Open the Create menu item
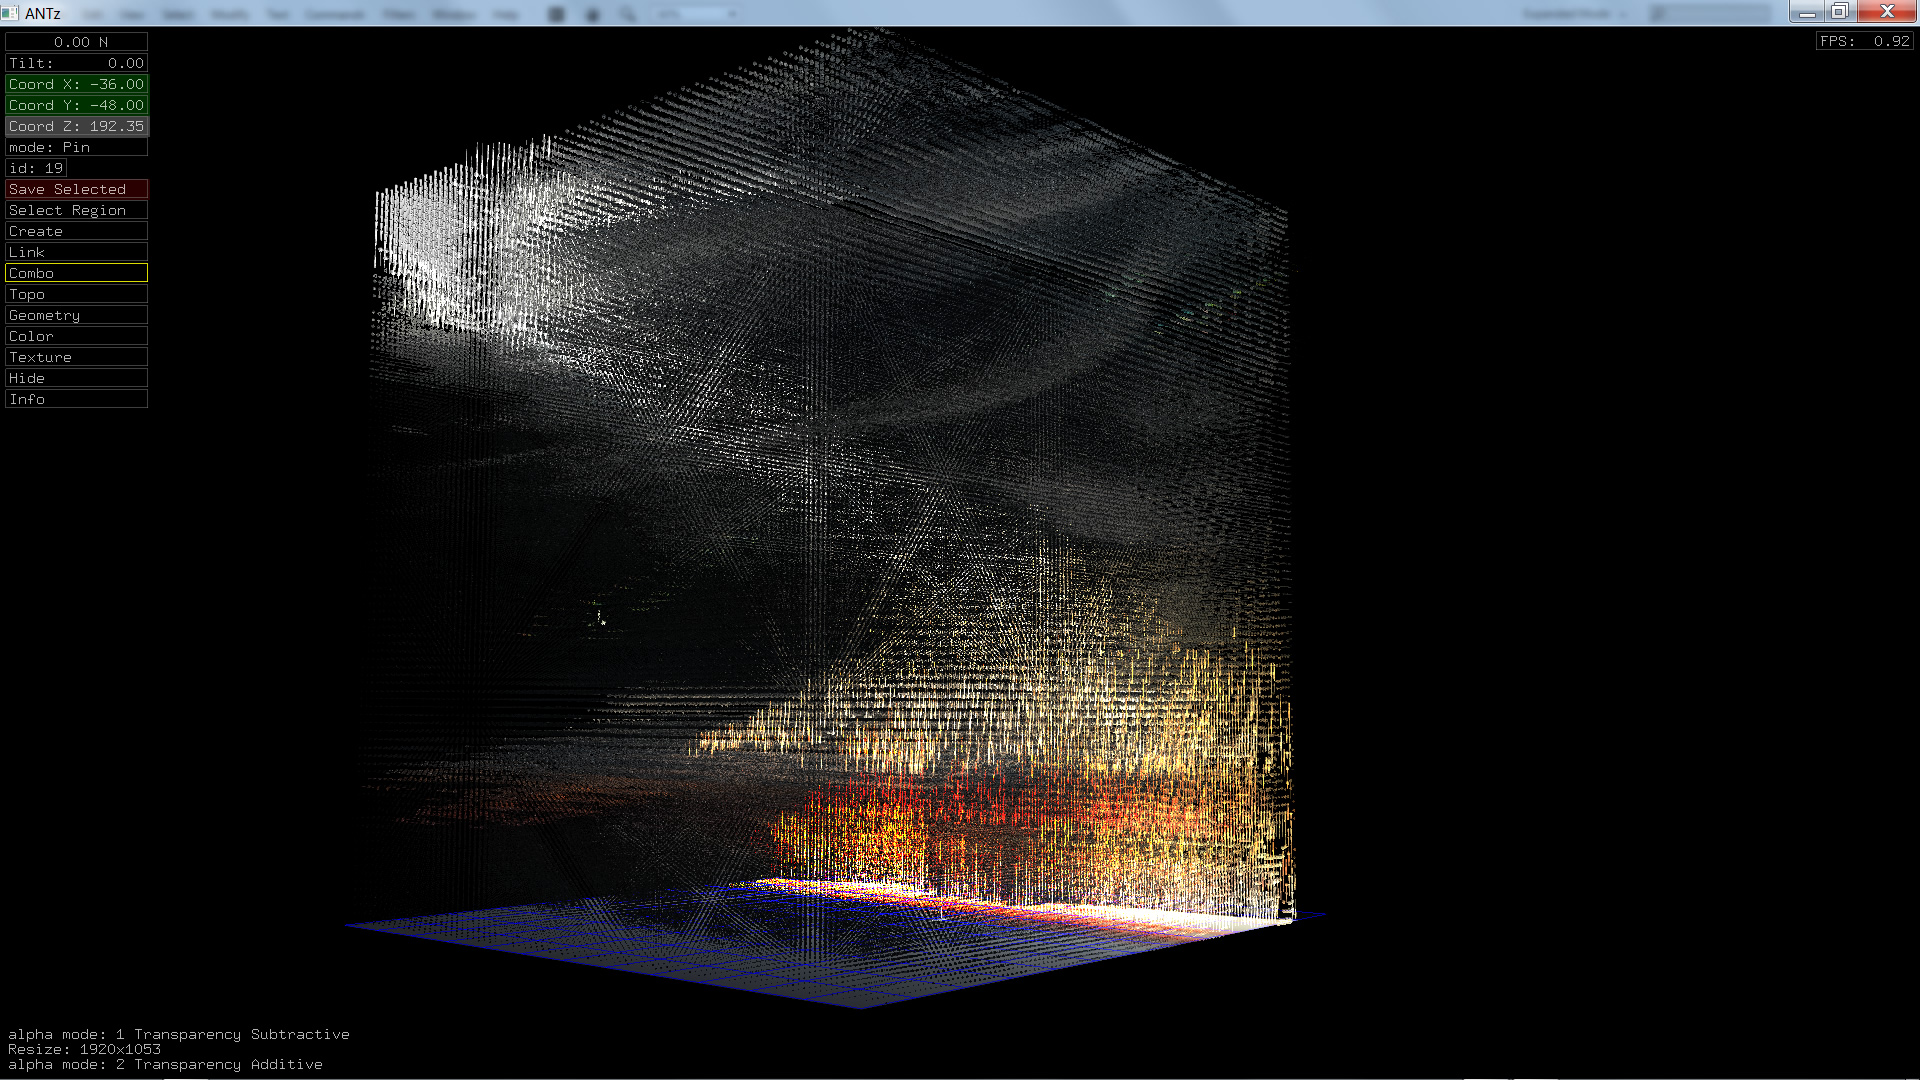Image resolution: width=1920 pixels, height=1080 pixels. tap(77, 231)
